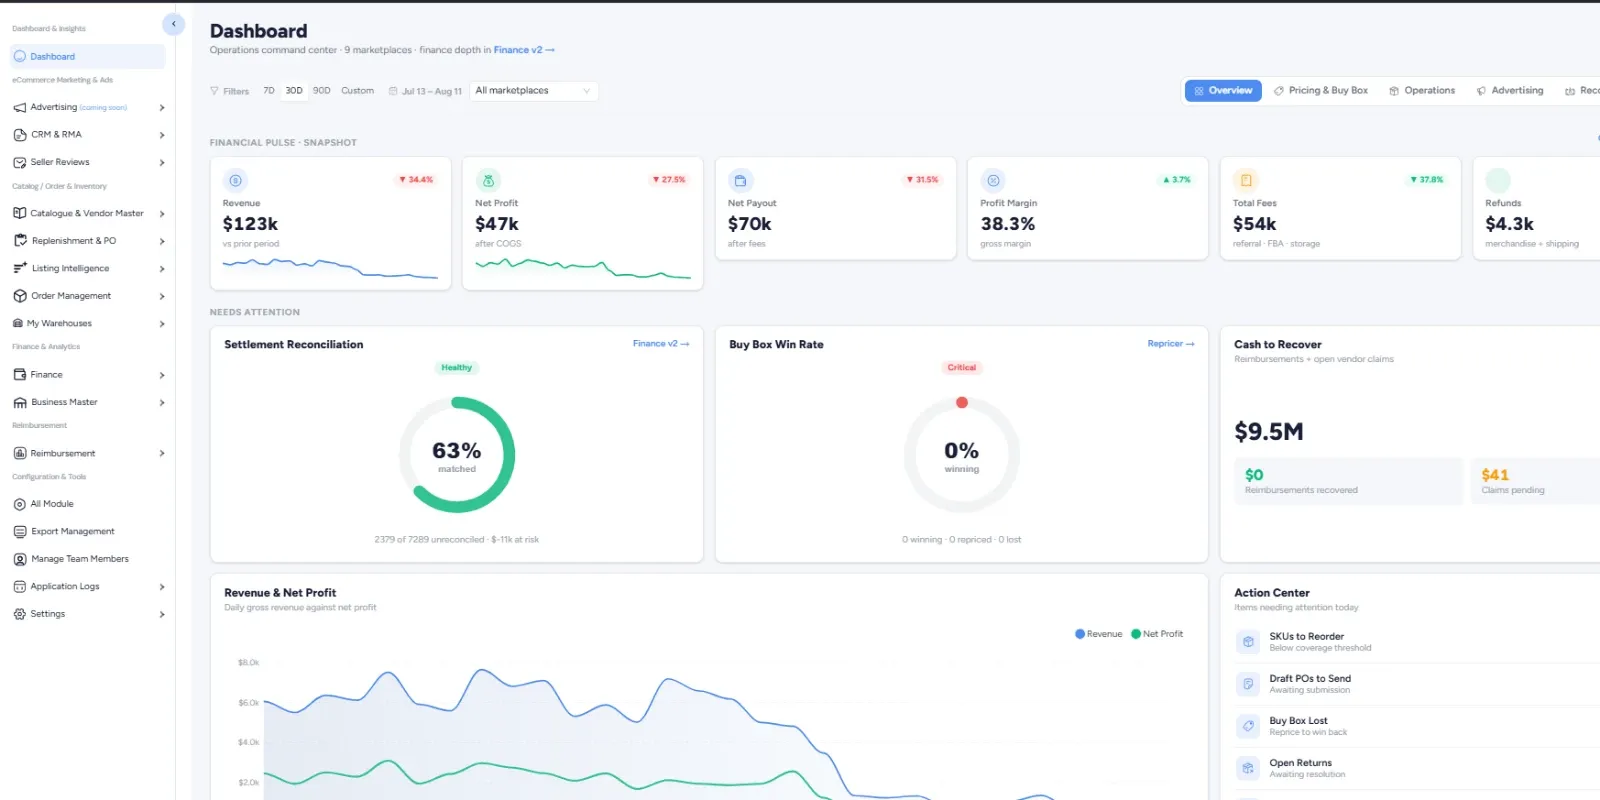Toggle the Net Profit series in chart legend
1600x800 pixels.
click(1157, 634)
